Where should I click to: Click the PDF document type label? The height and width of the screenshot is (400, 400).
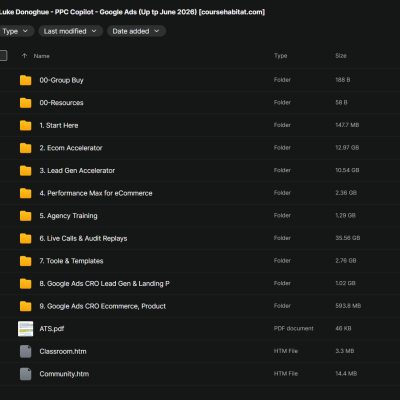[294, 328]
